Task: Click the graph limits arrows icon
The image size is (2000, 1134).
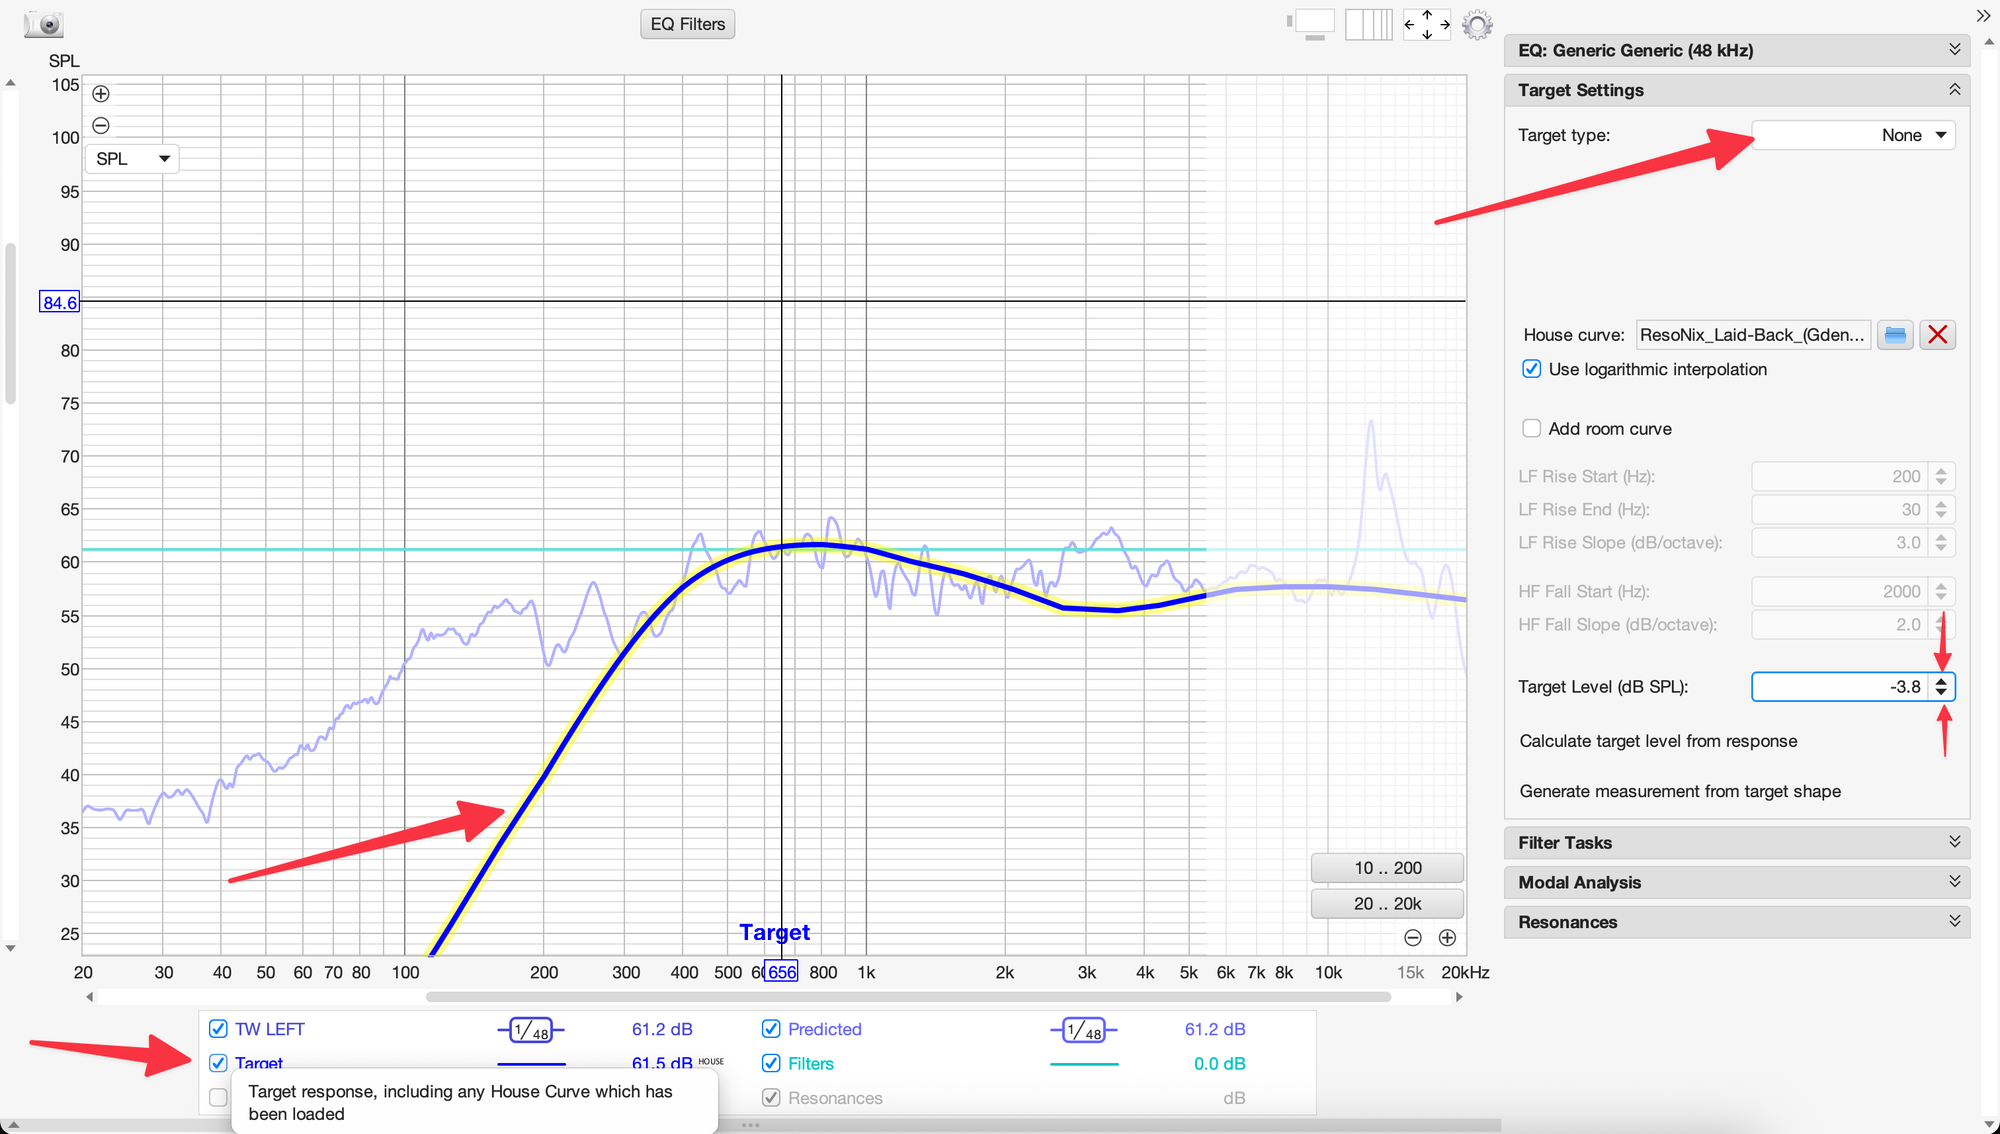Action: 1427,24
